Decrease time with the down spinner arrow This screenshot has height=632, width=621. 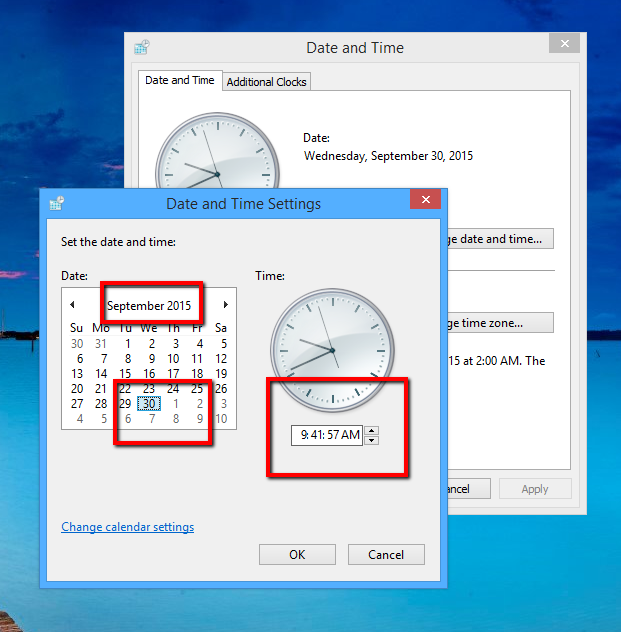click(372, 440)
